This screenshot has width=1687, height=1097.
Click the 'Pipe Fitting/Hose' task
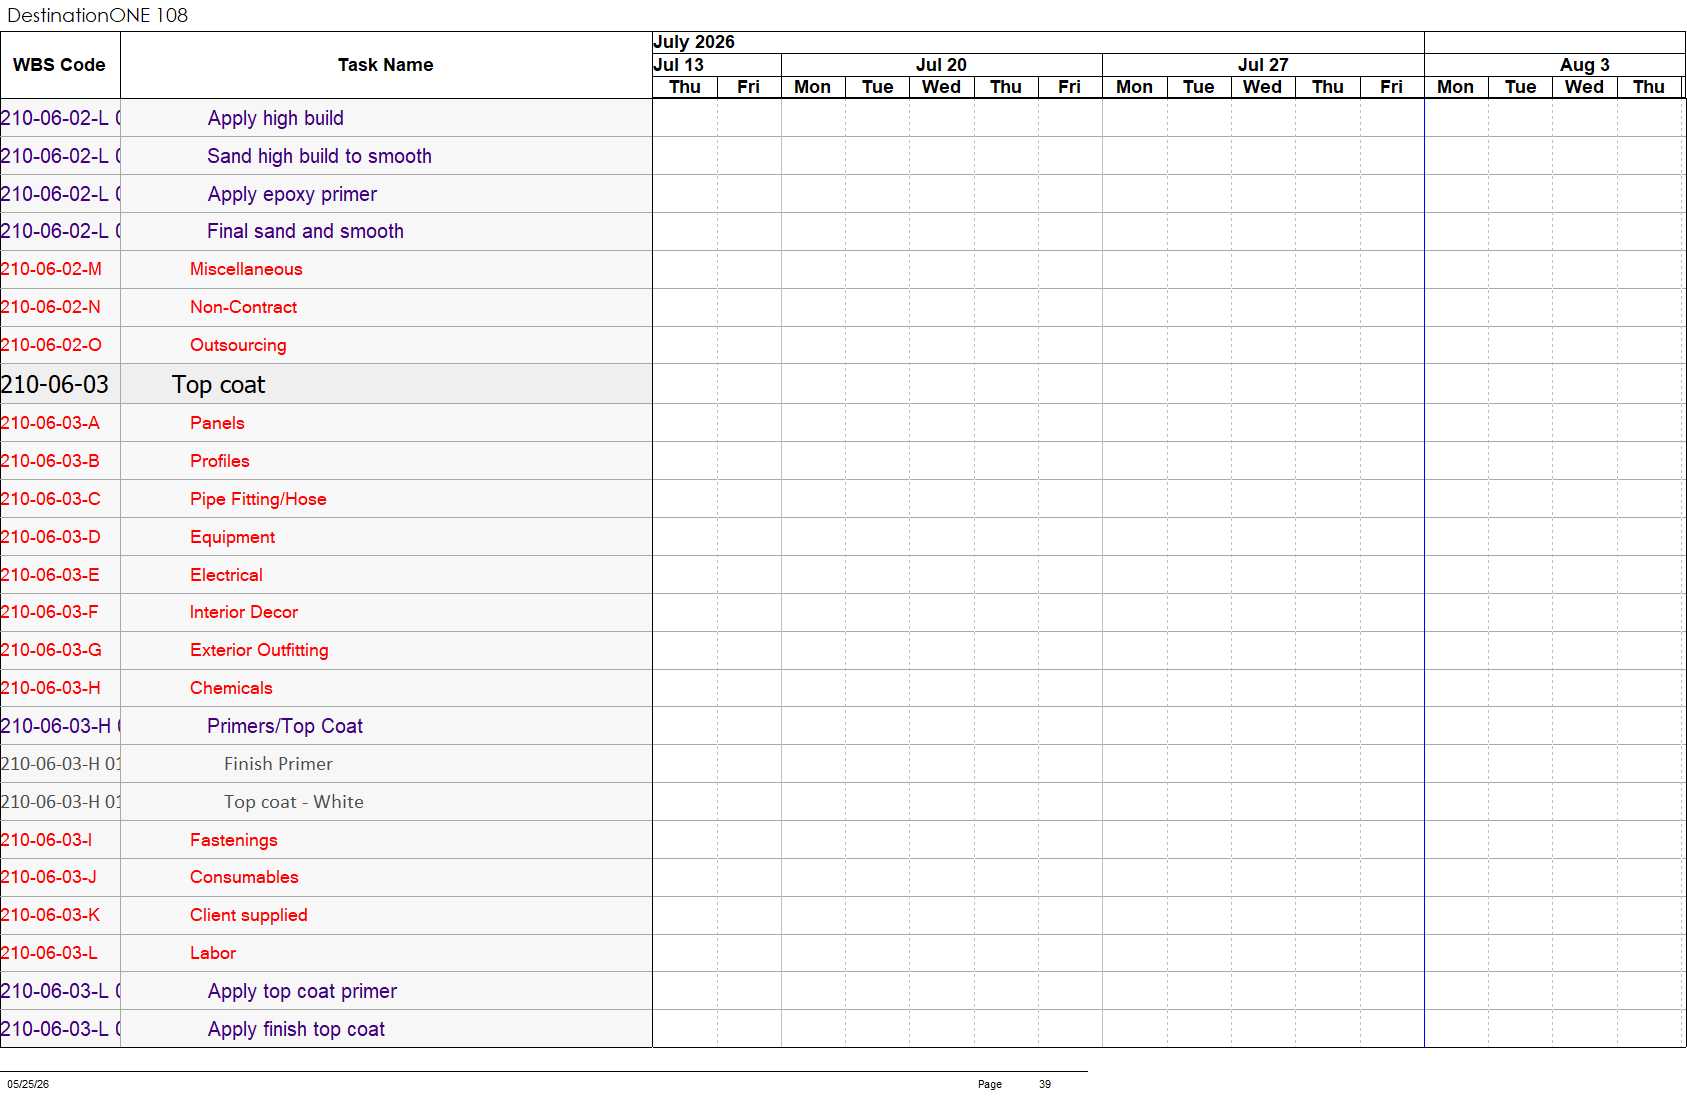pos(258,499)
